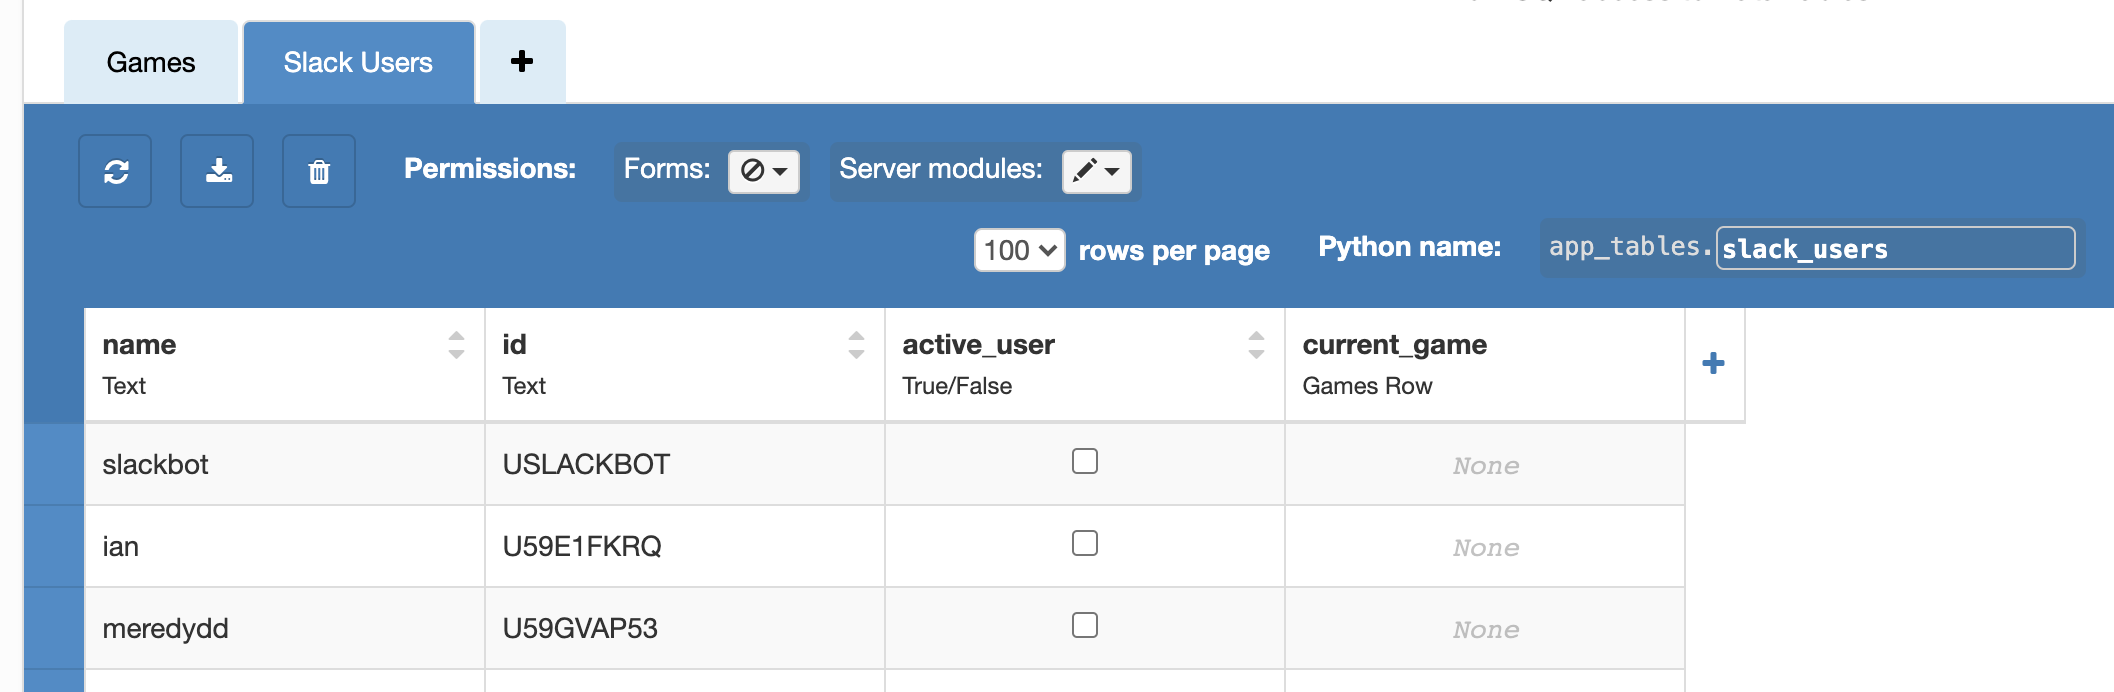
Task: Click the download table data icon
Action: tap(217, 171)
